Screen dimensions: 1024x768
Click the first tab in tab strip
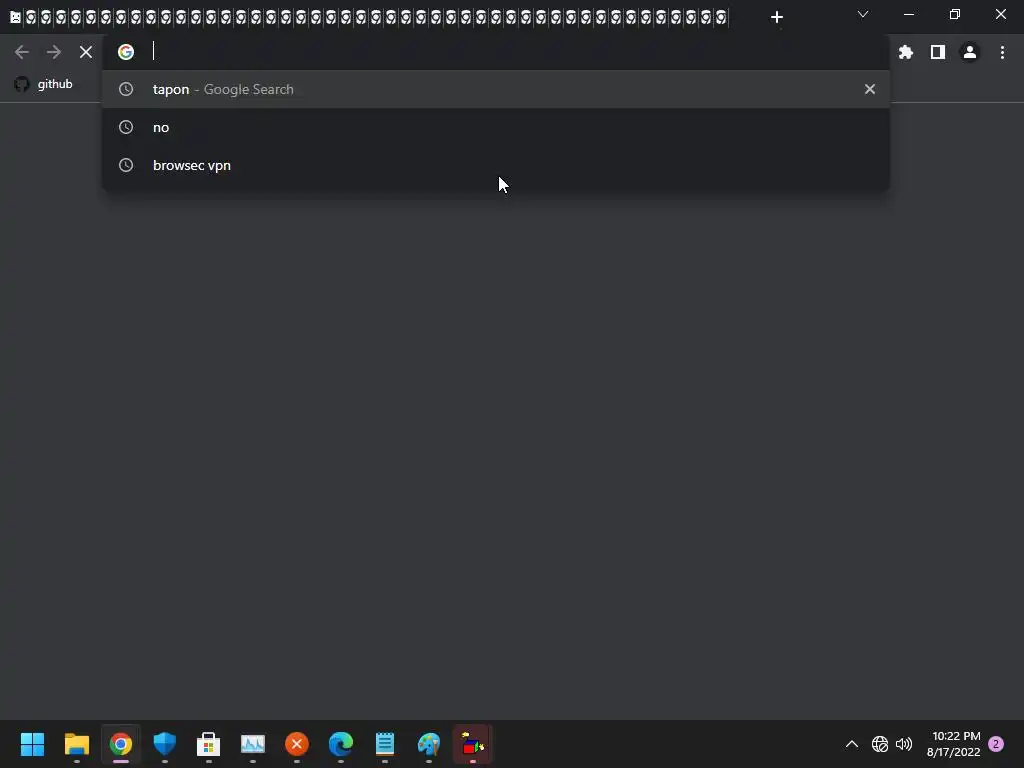click(16, 17)
